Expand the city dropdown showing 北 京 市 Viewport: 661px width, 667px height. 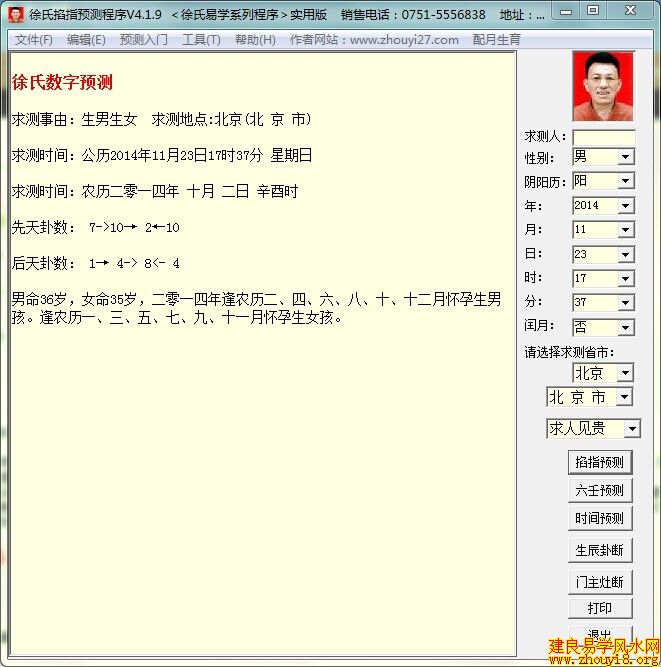point(624,397)
